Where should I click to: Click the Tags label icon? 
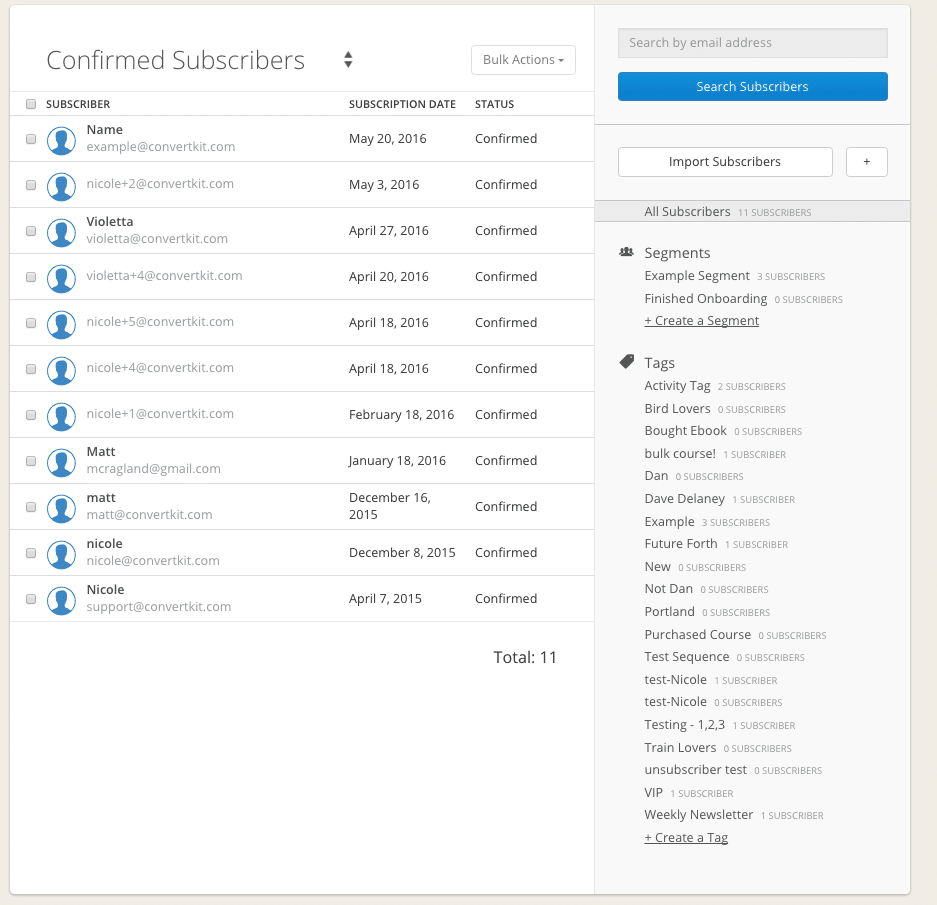626,362
